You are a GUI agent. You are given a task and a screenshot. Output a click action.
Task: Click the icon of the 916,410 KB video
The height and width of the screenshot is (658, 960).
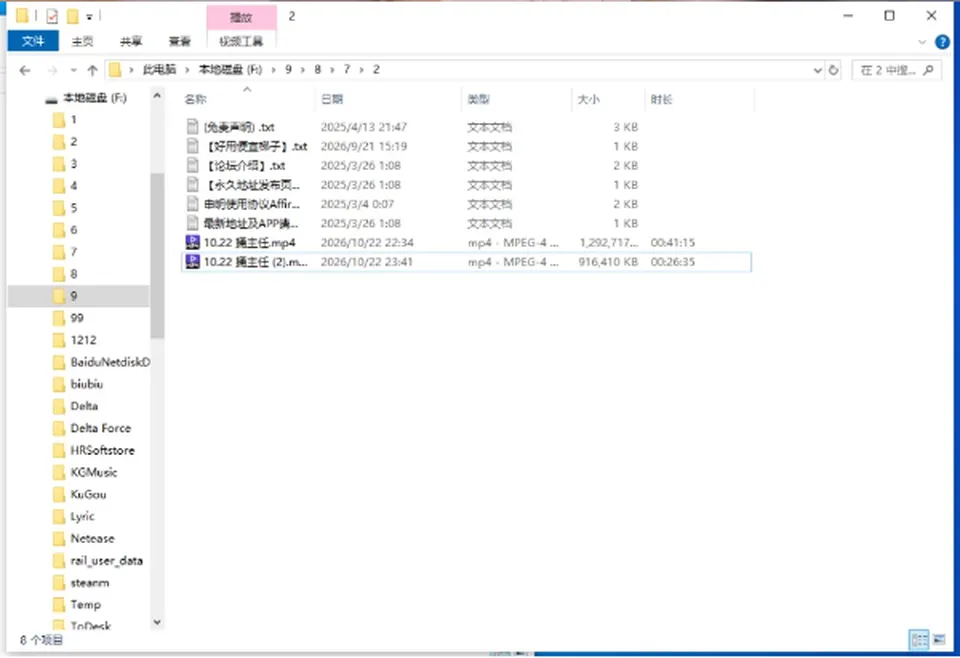click(192, 262)
